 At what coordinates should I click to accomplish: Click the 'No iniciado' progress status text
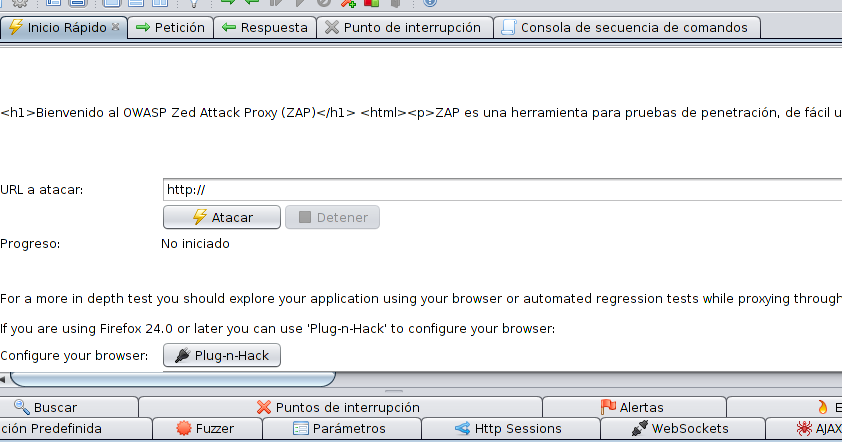click(x=195, y=244)
